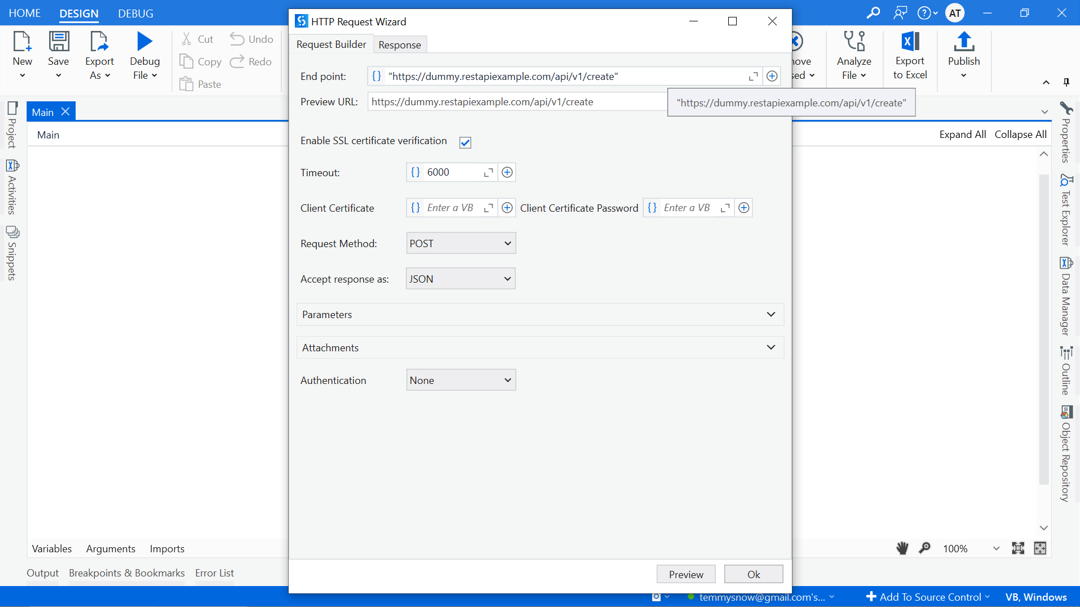Image resolution: width=1080 pixels, height=607 pixels.
Task: Expand the Parameters section
Action: [x=540, y=315]
